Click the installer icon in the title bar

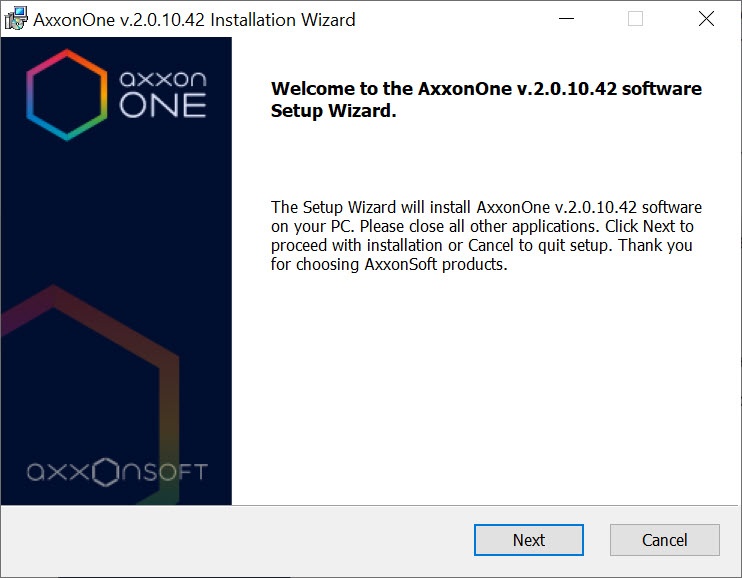[16, 19]
